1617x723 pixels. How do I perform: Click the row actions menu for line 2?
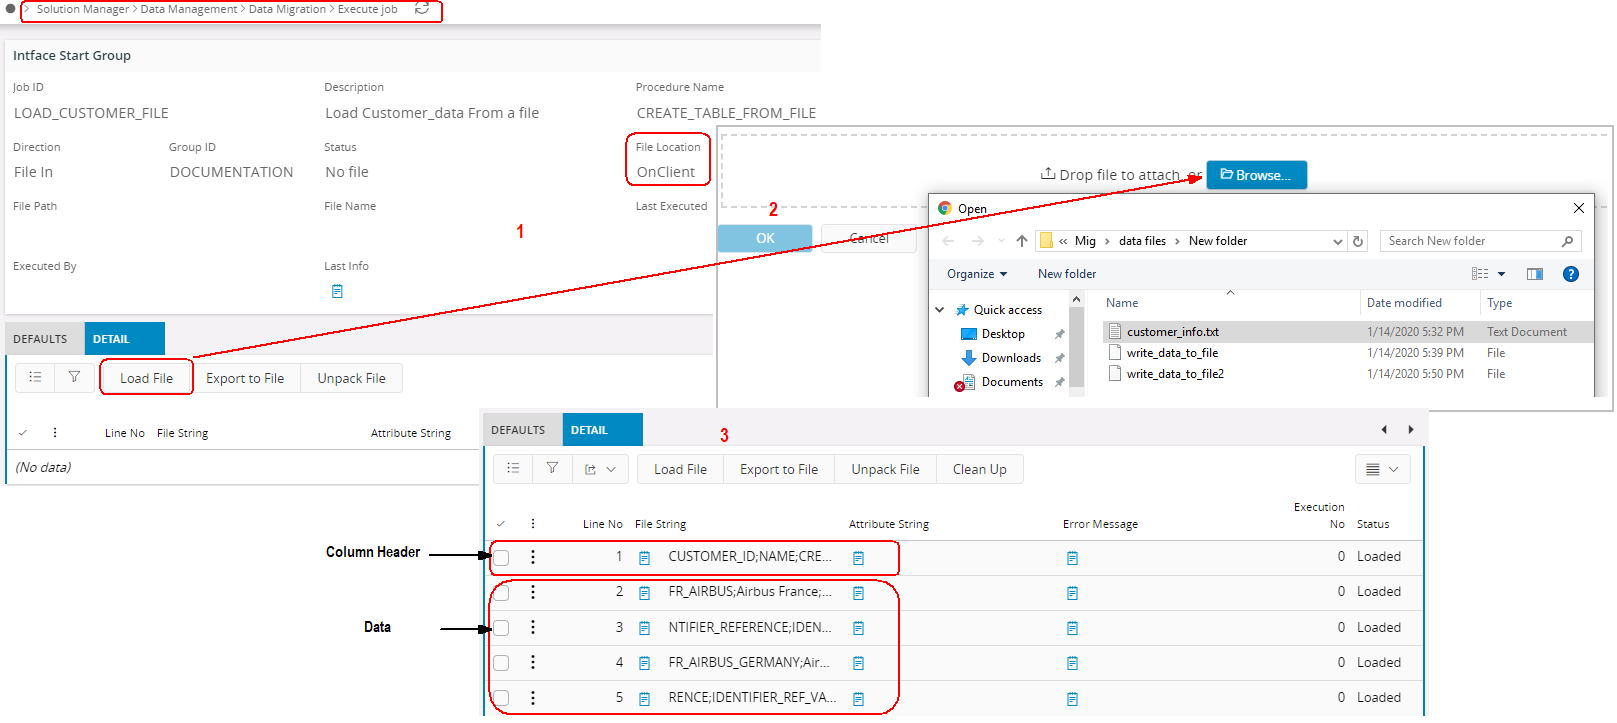533,593
